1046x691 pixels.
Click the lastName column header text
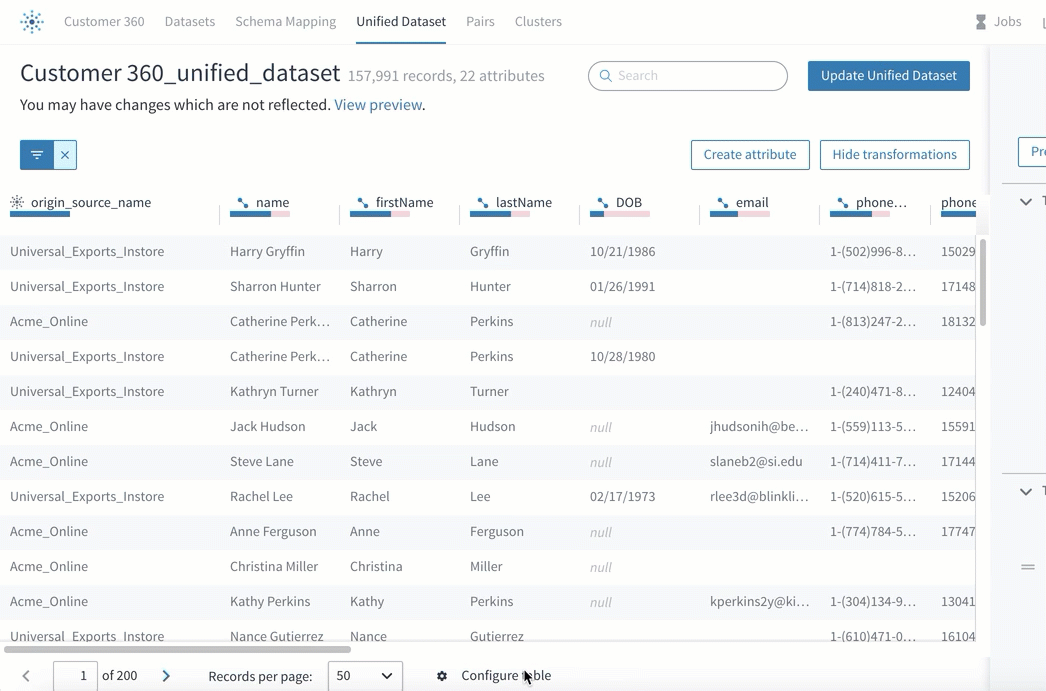(x=524, y=202)
